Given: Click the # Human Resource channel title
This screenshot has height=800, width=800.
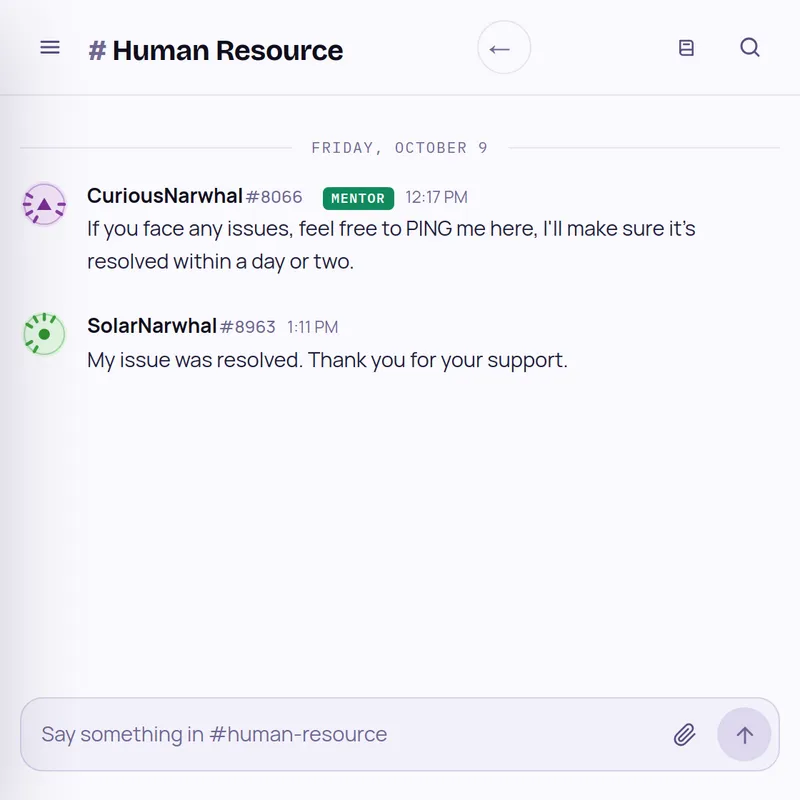Looking at the screenshot, I should tap(216, 51).
